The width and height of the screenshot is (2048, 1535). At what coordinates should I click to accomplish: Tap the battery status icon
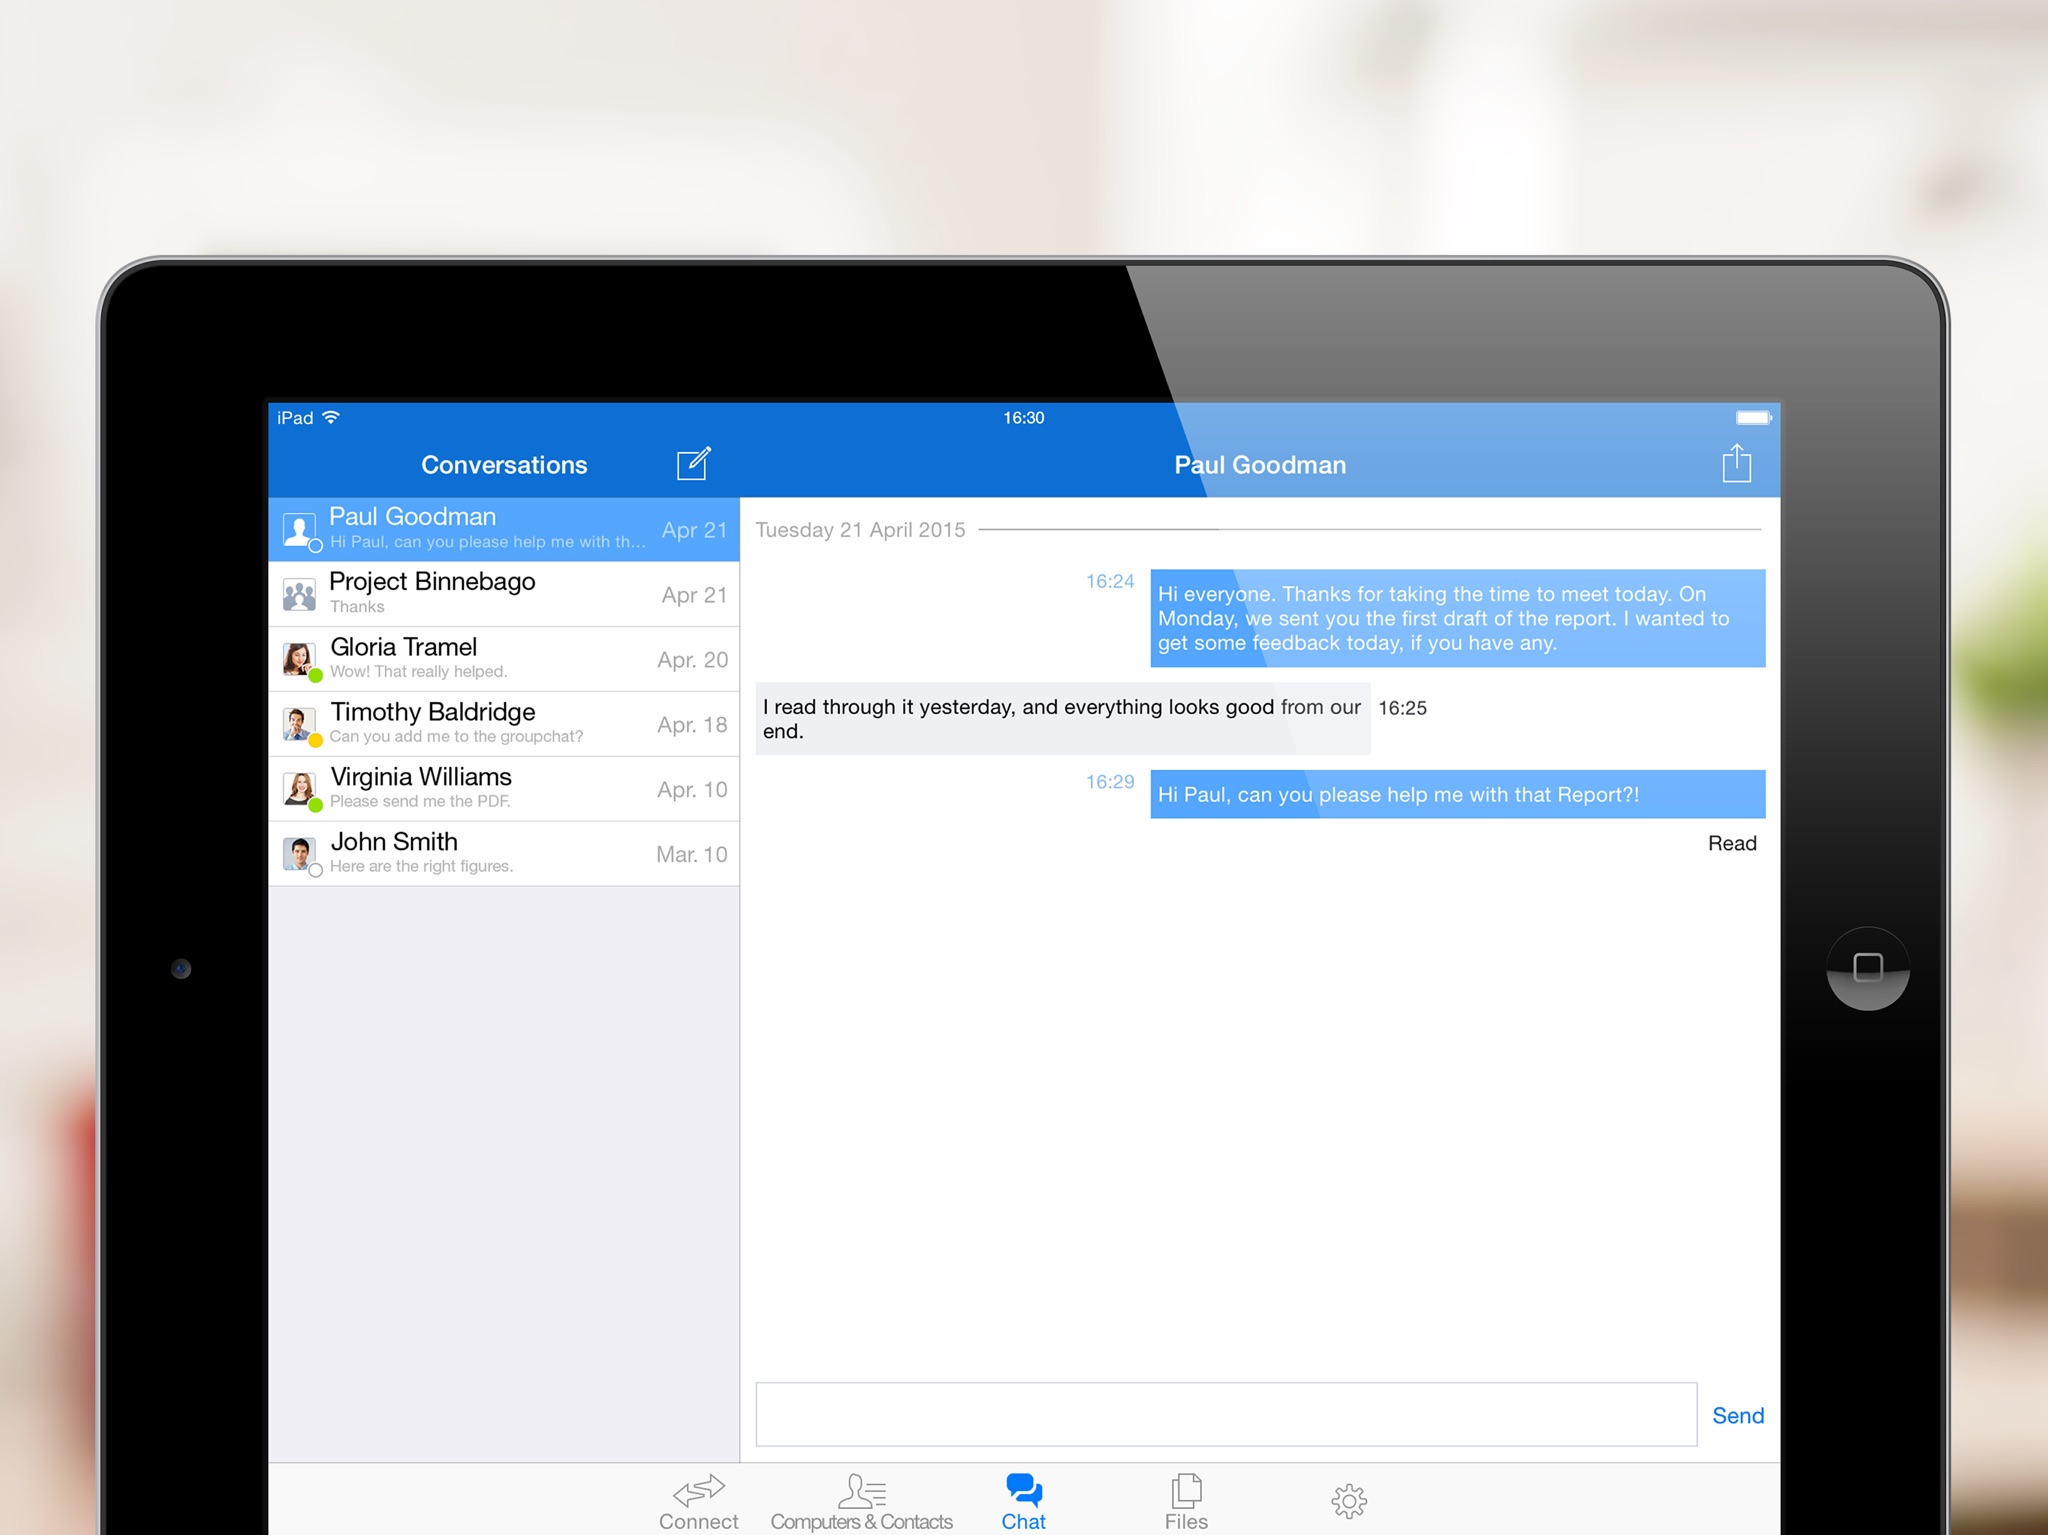1753,417
